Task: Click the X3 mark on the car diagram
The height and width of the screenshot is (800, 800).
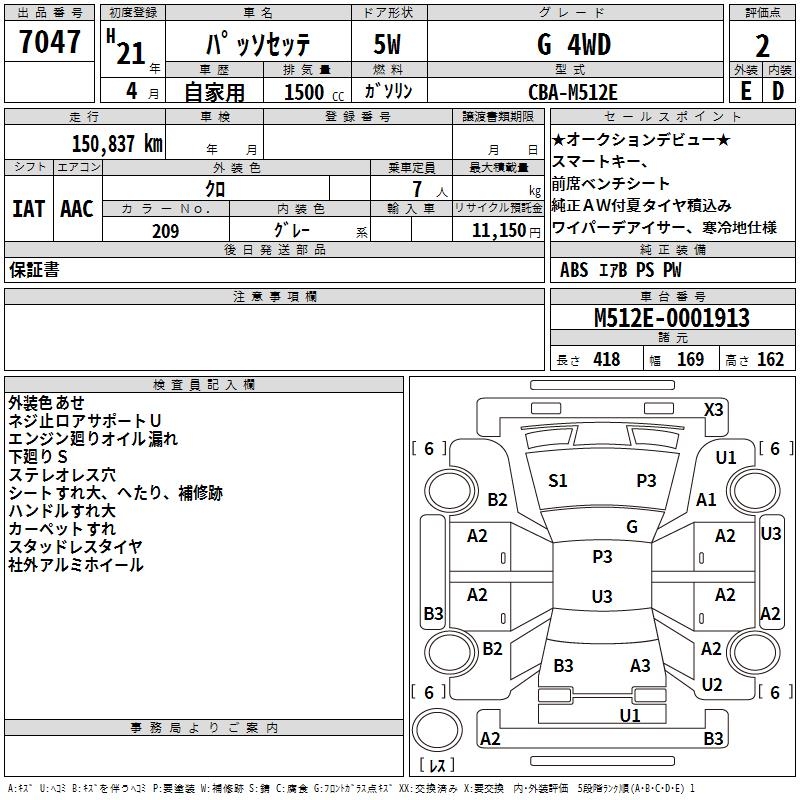Action: 713,410
